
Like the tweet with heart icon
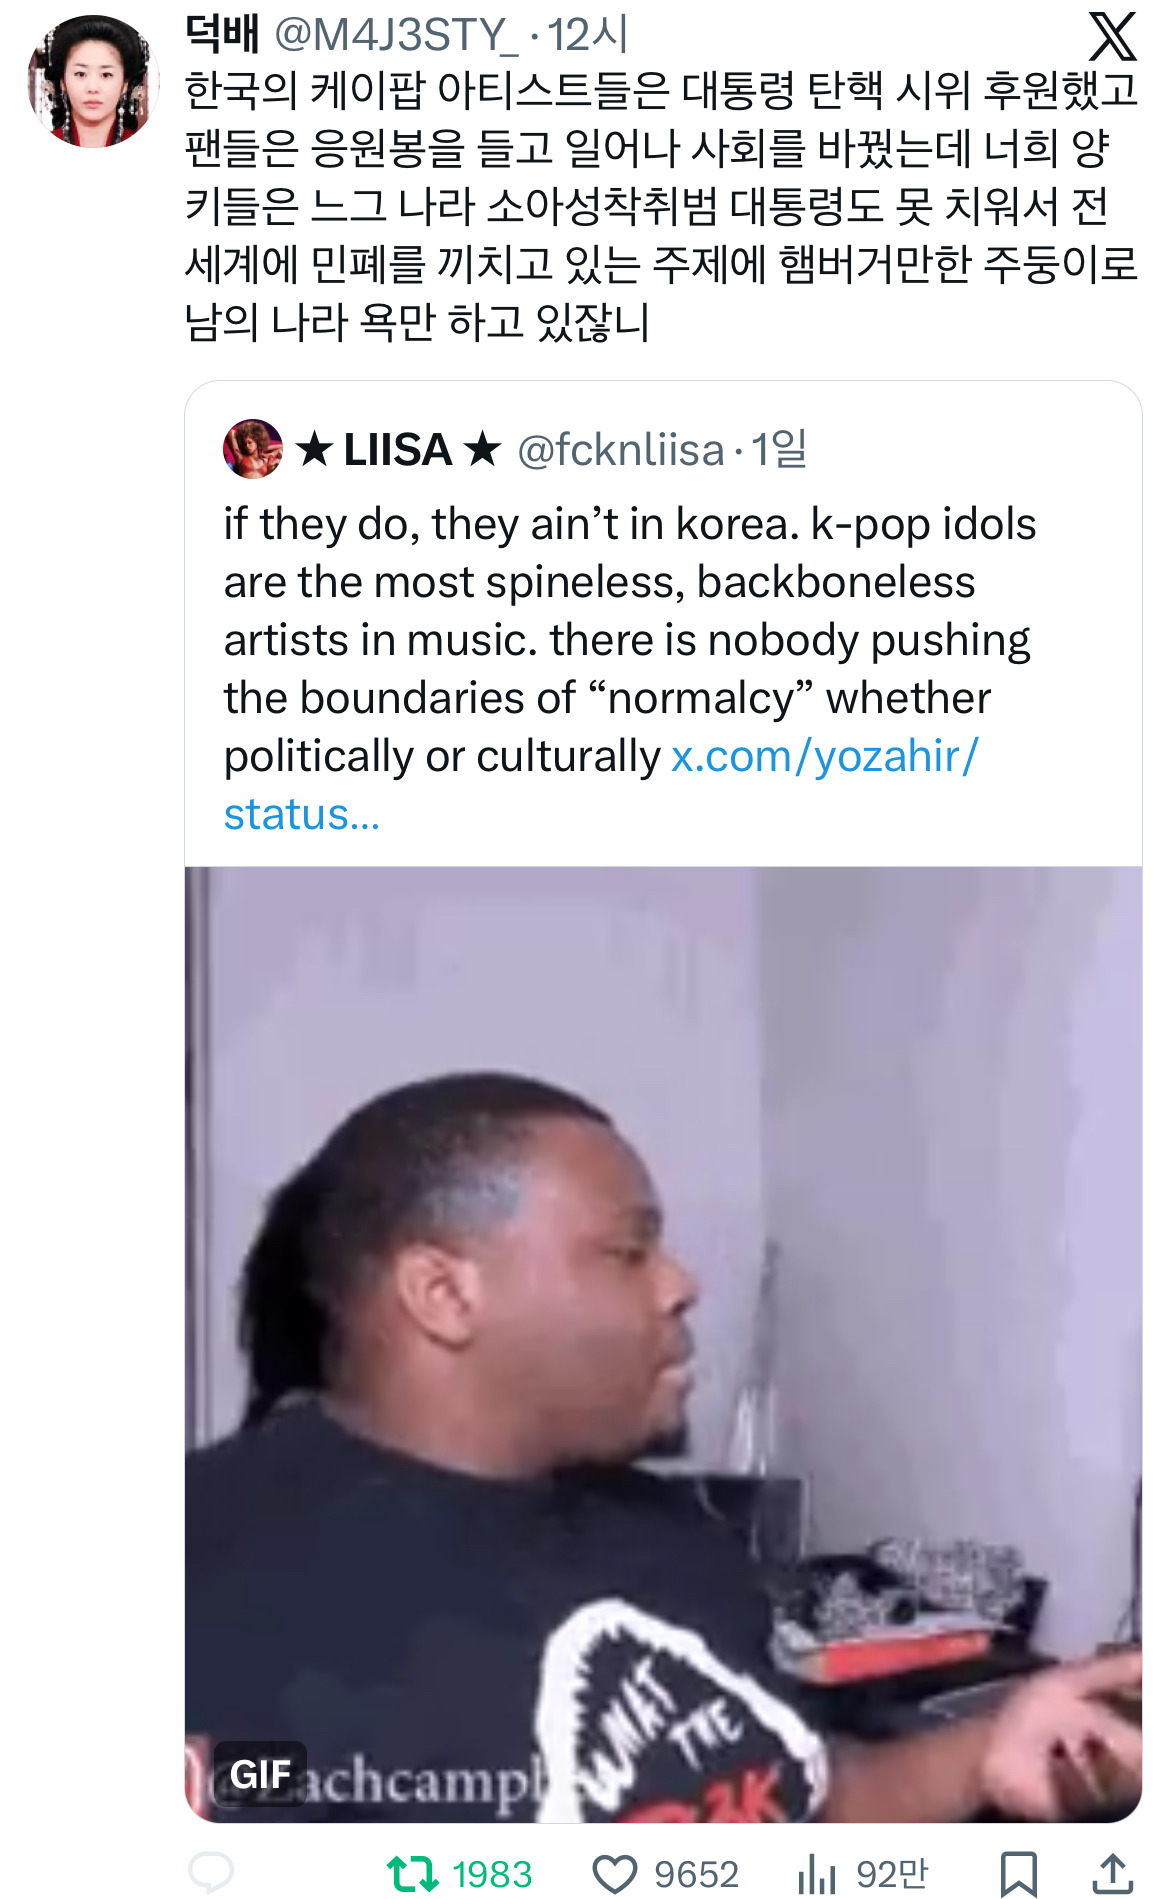tap(615, 1873)
